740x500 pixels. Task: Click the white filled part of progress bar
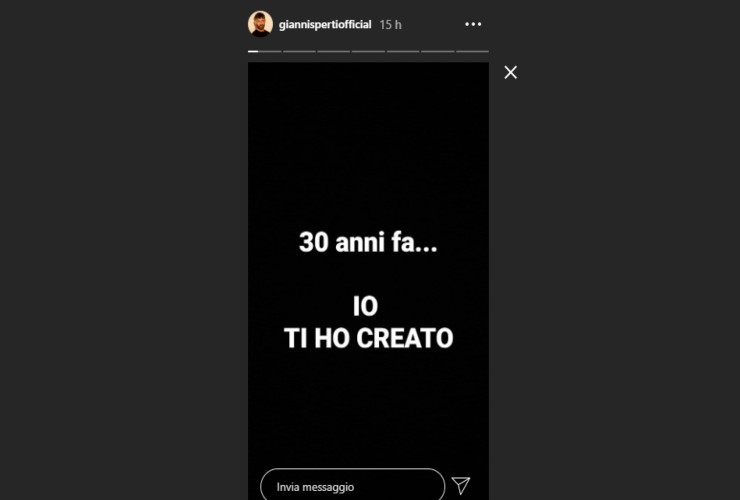[253, 51]
